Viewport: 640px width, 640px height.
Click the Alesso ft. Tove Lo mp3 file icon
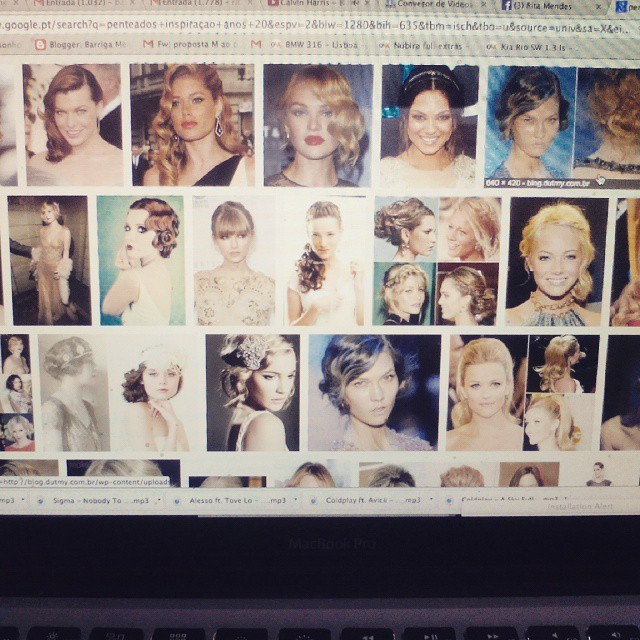tap(175, 498)
